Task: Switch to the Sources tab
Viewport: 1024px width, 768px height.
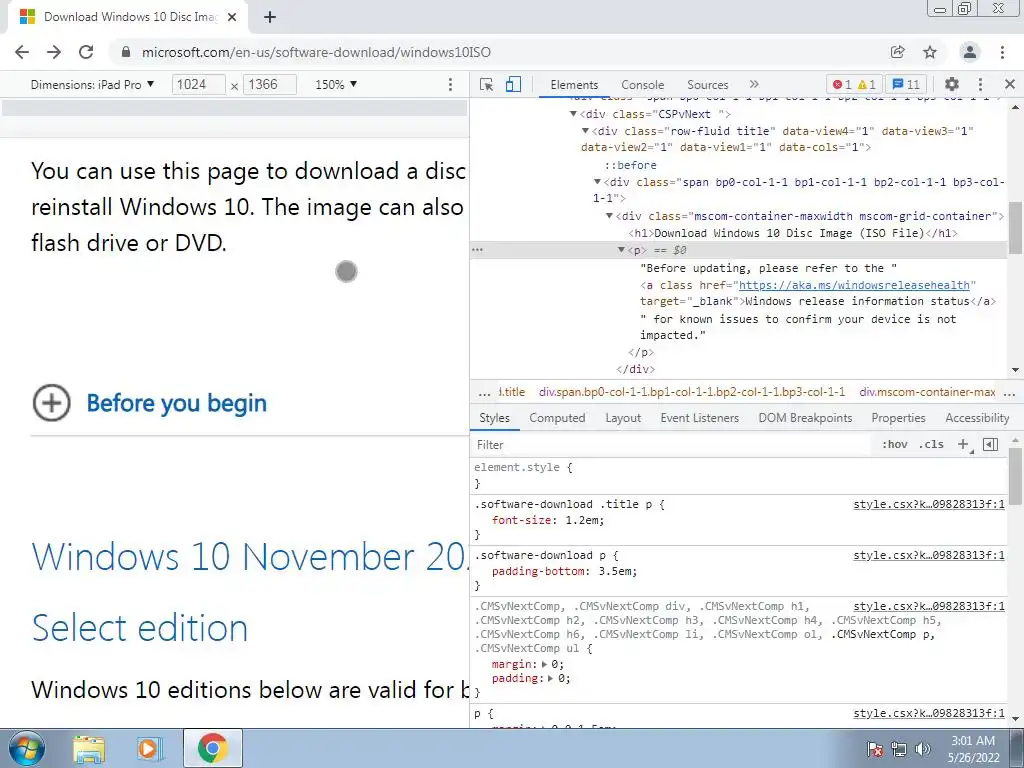Action: click(707, 85)
